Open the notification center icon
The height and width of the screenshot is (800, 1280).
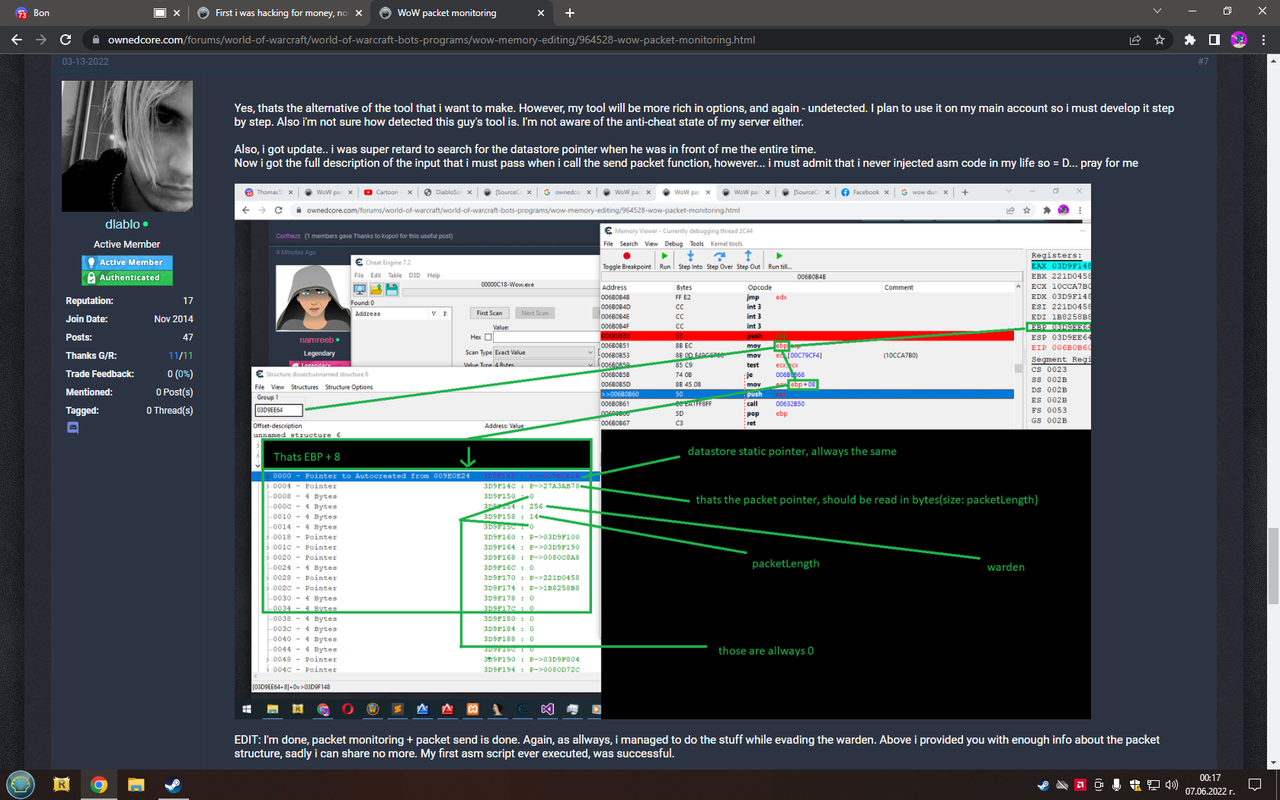pyautogui.click(x=1254, y=785)
